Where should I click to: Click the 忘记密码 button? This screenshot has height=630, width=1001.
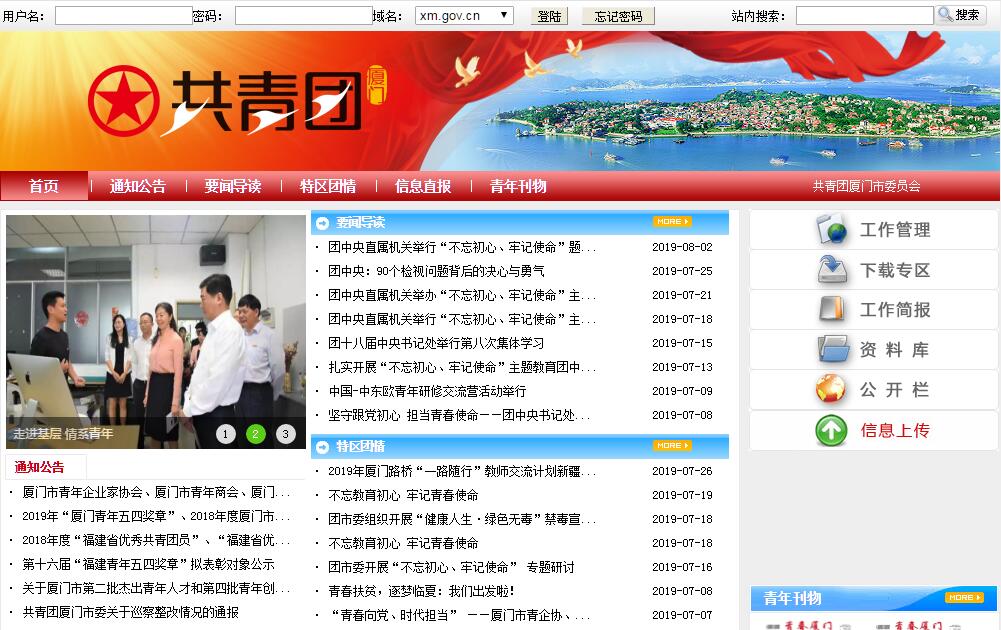click(x=618, y=16)
